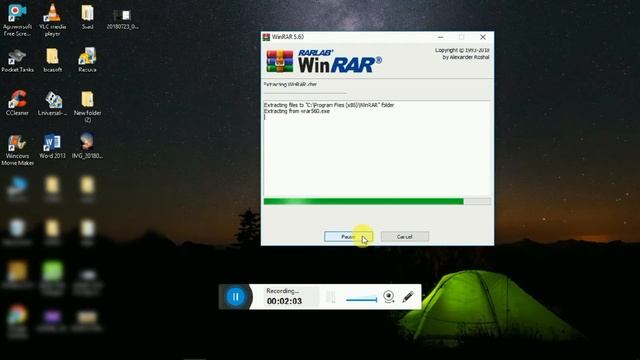Image resolution: width=640 pixels, height=360 pixels.
Task: Launch the Recuva desktop shortcut
Action: click(87, 60)
